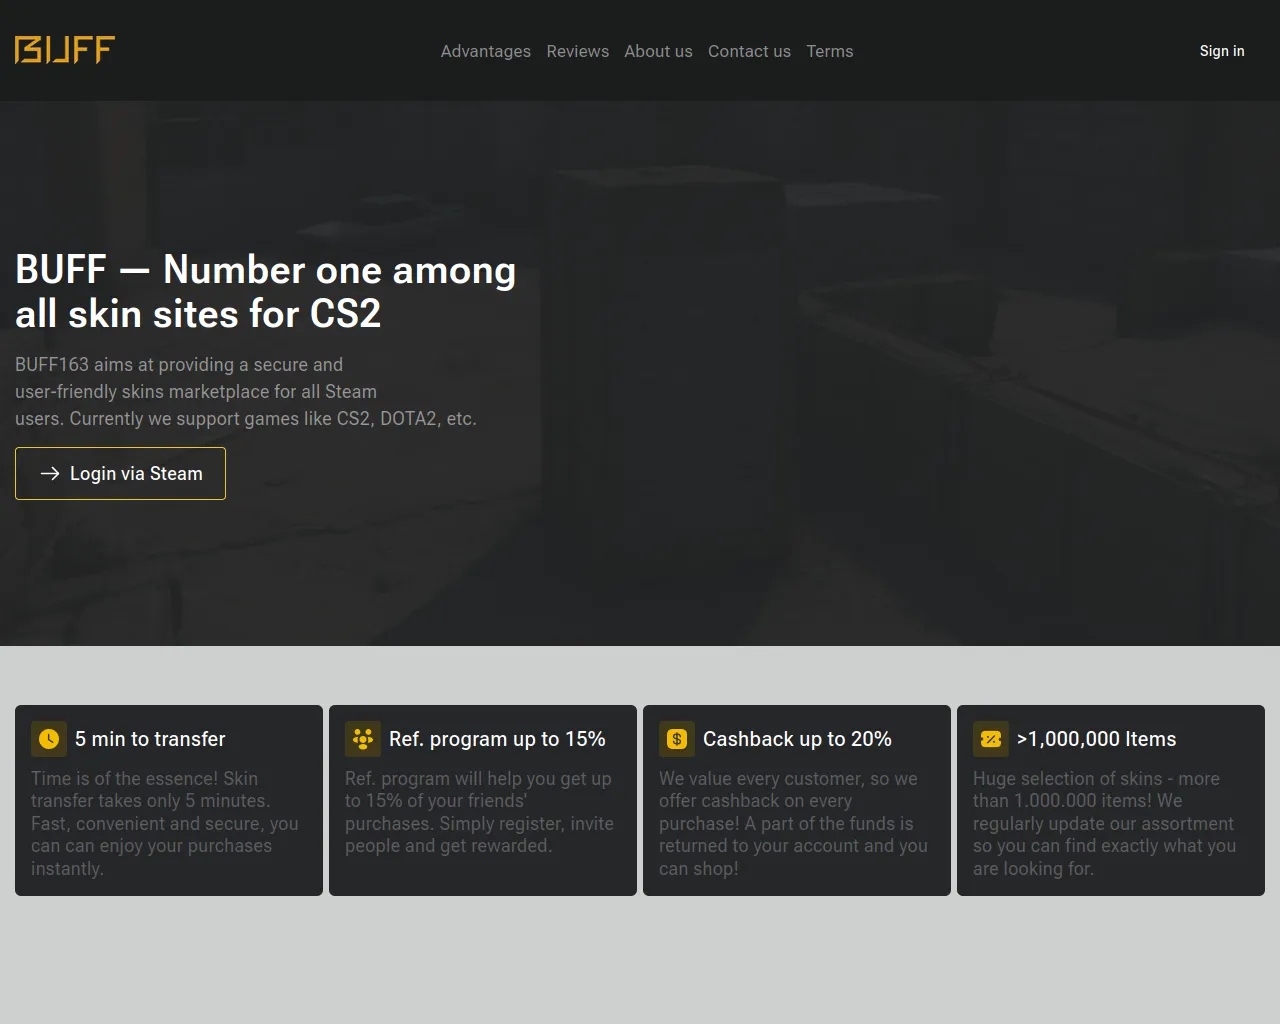
Task: Click the '>1,000,000 Items' card title
Action: (1096, 739)
